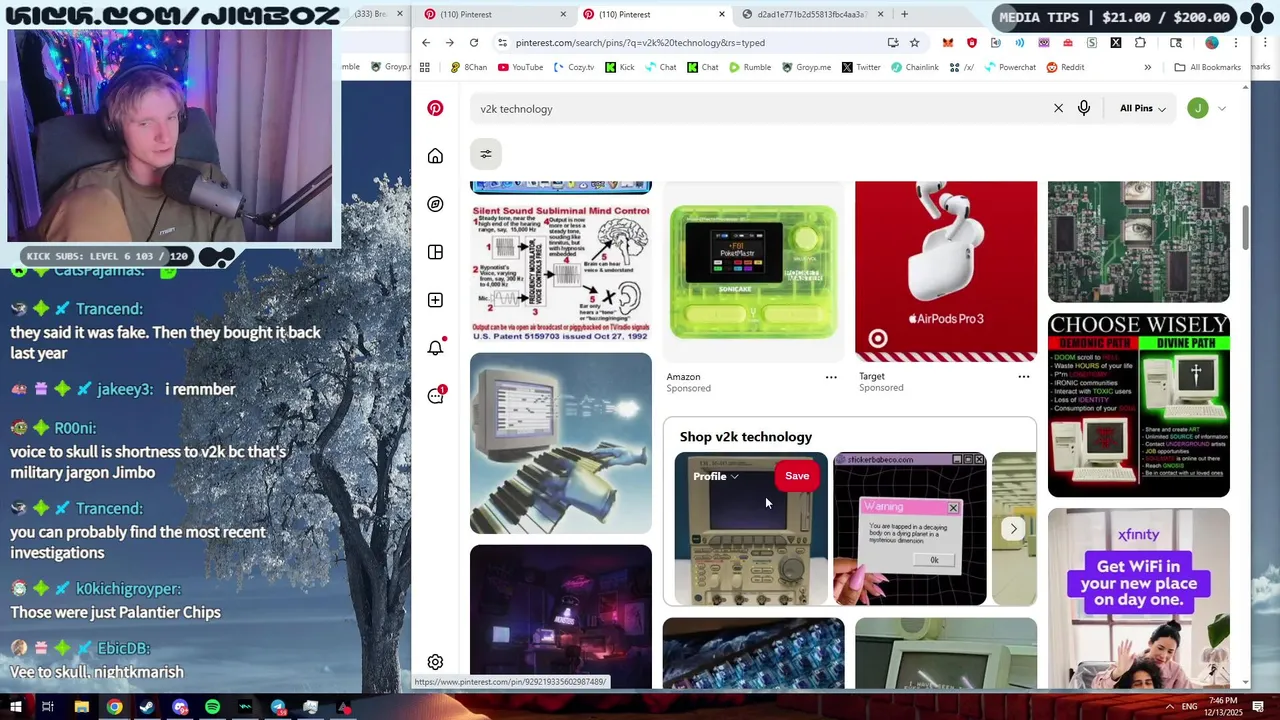Open the Xfinity WiFi ad pin

[x=1139, y=598]
